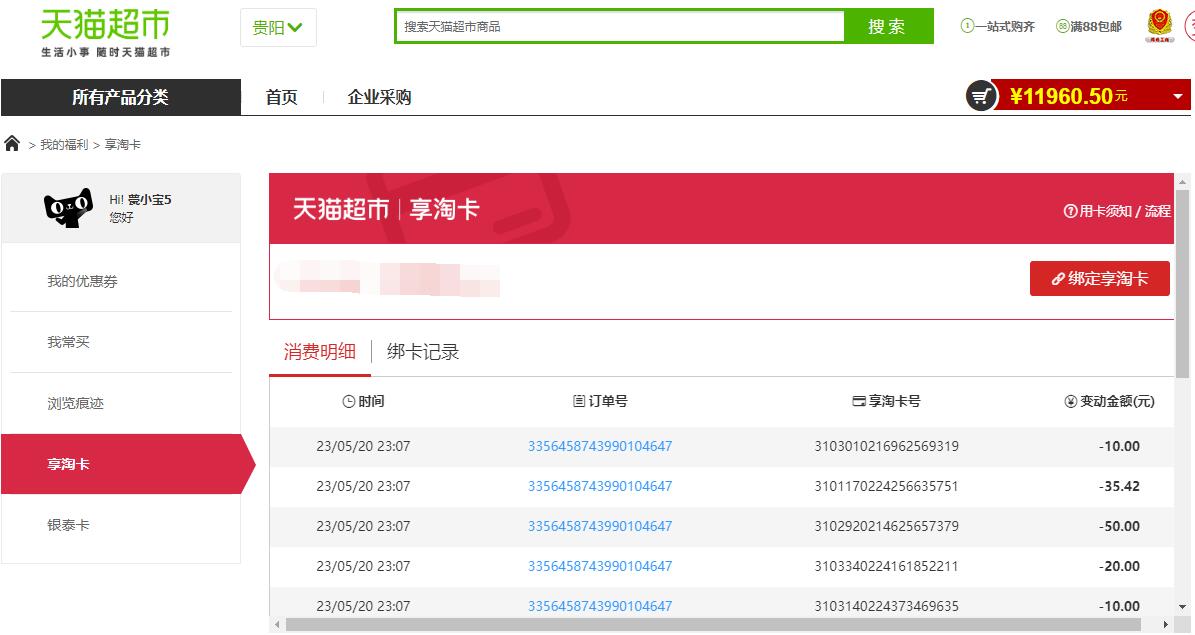This screenshot has width=1195, height=635.
Task: Click the 变动金额(元) column header
Action: coord(1110,401)
